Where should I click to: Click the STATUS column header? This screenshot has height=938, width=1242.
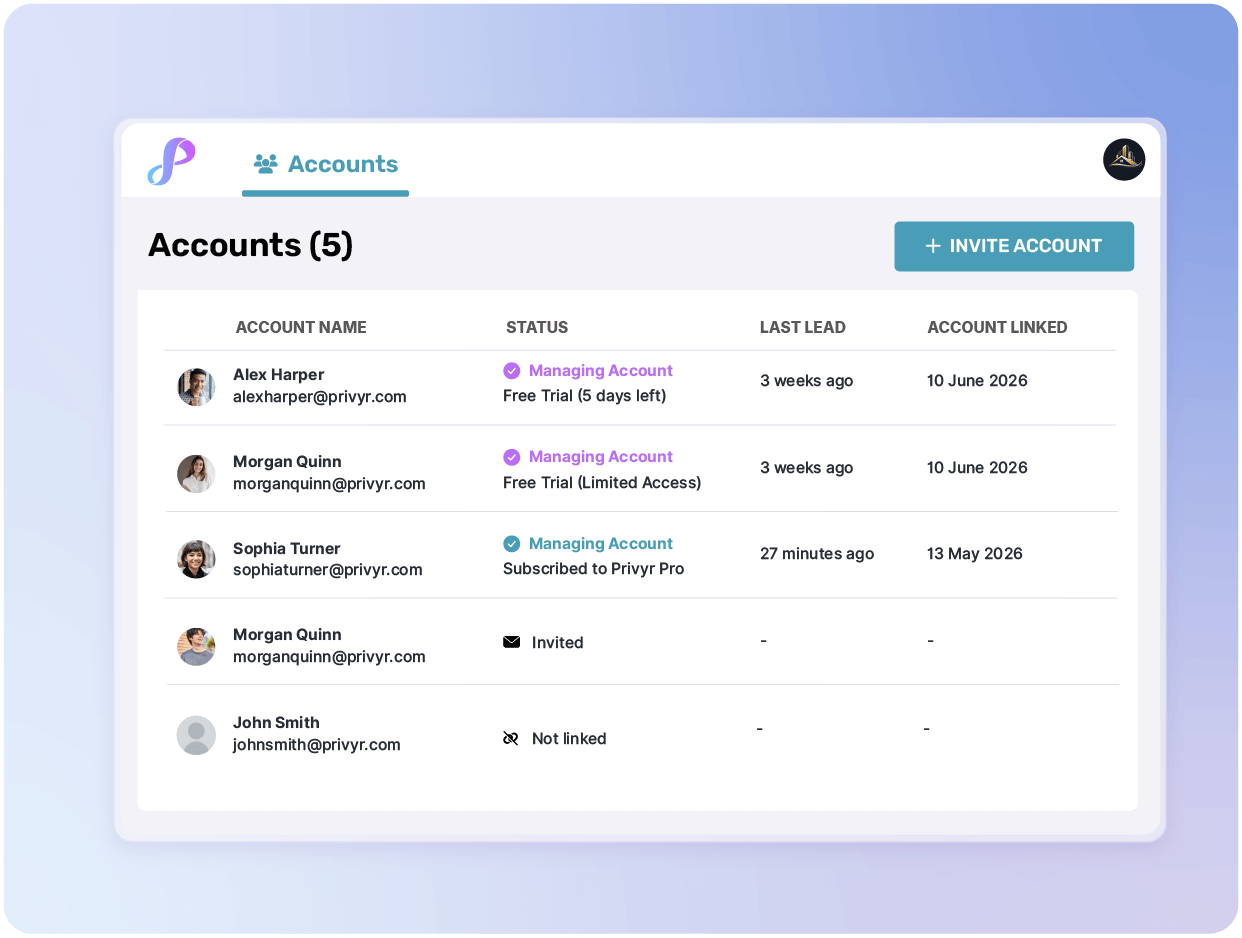[537, 327]
